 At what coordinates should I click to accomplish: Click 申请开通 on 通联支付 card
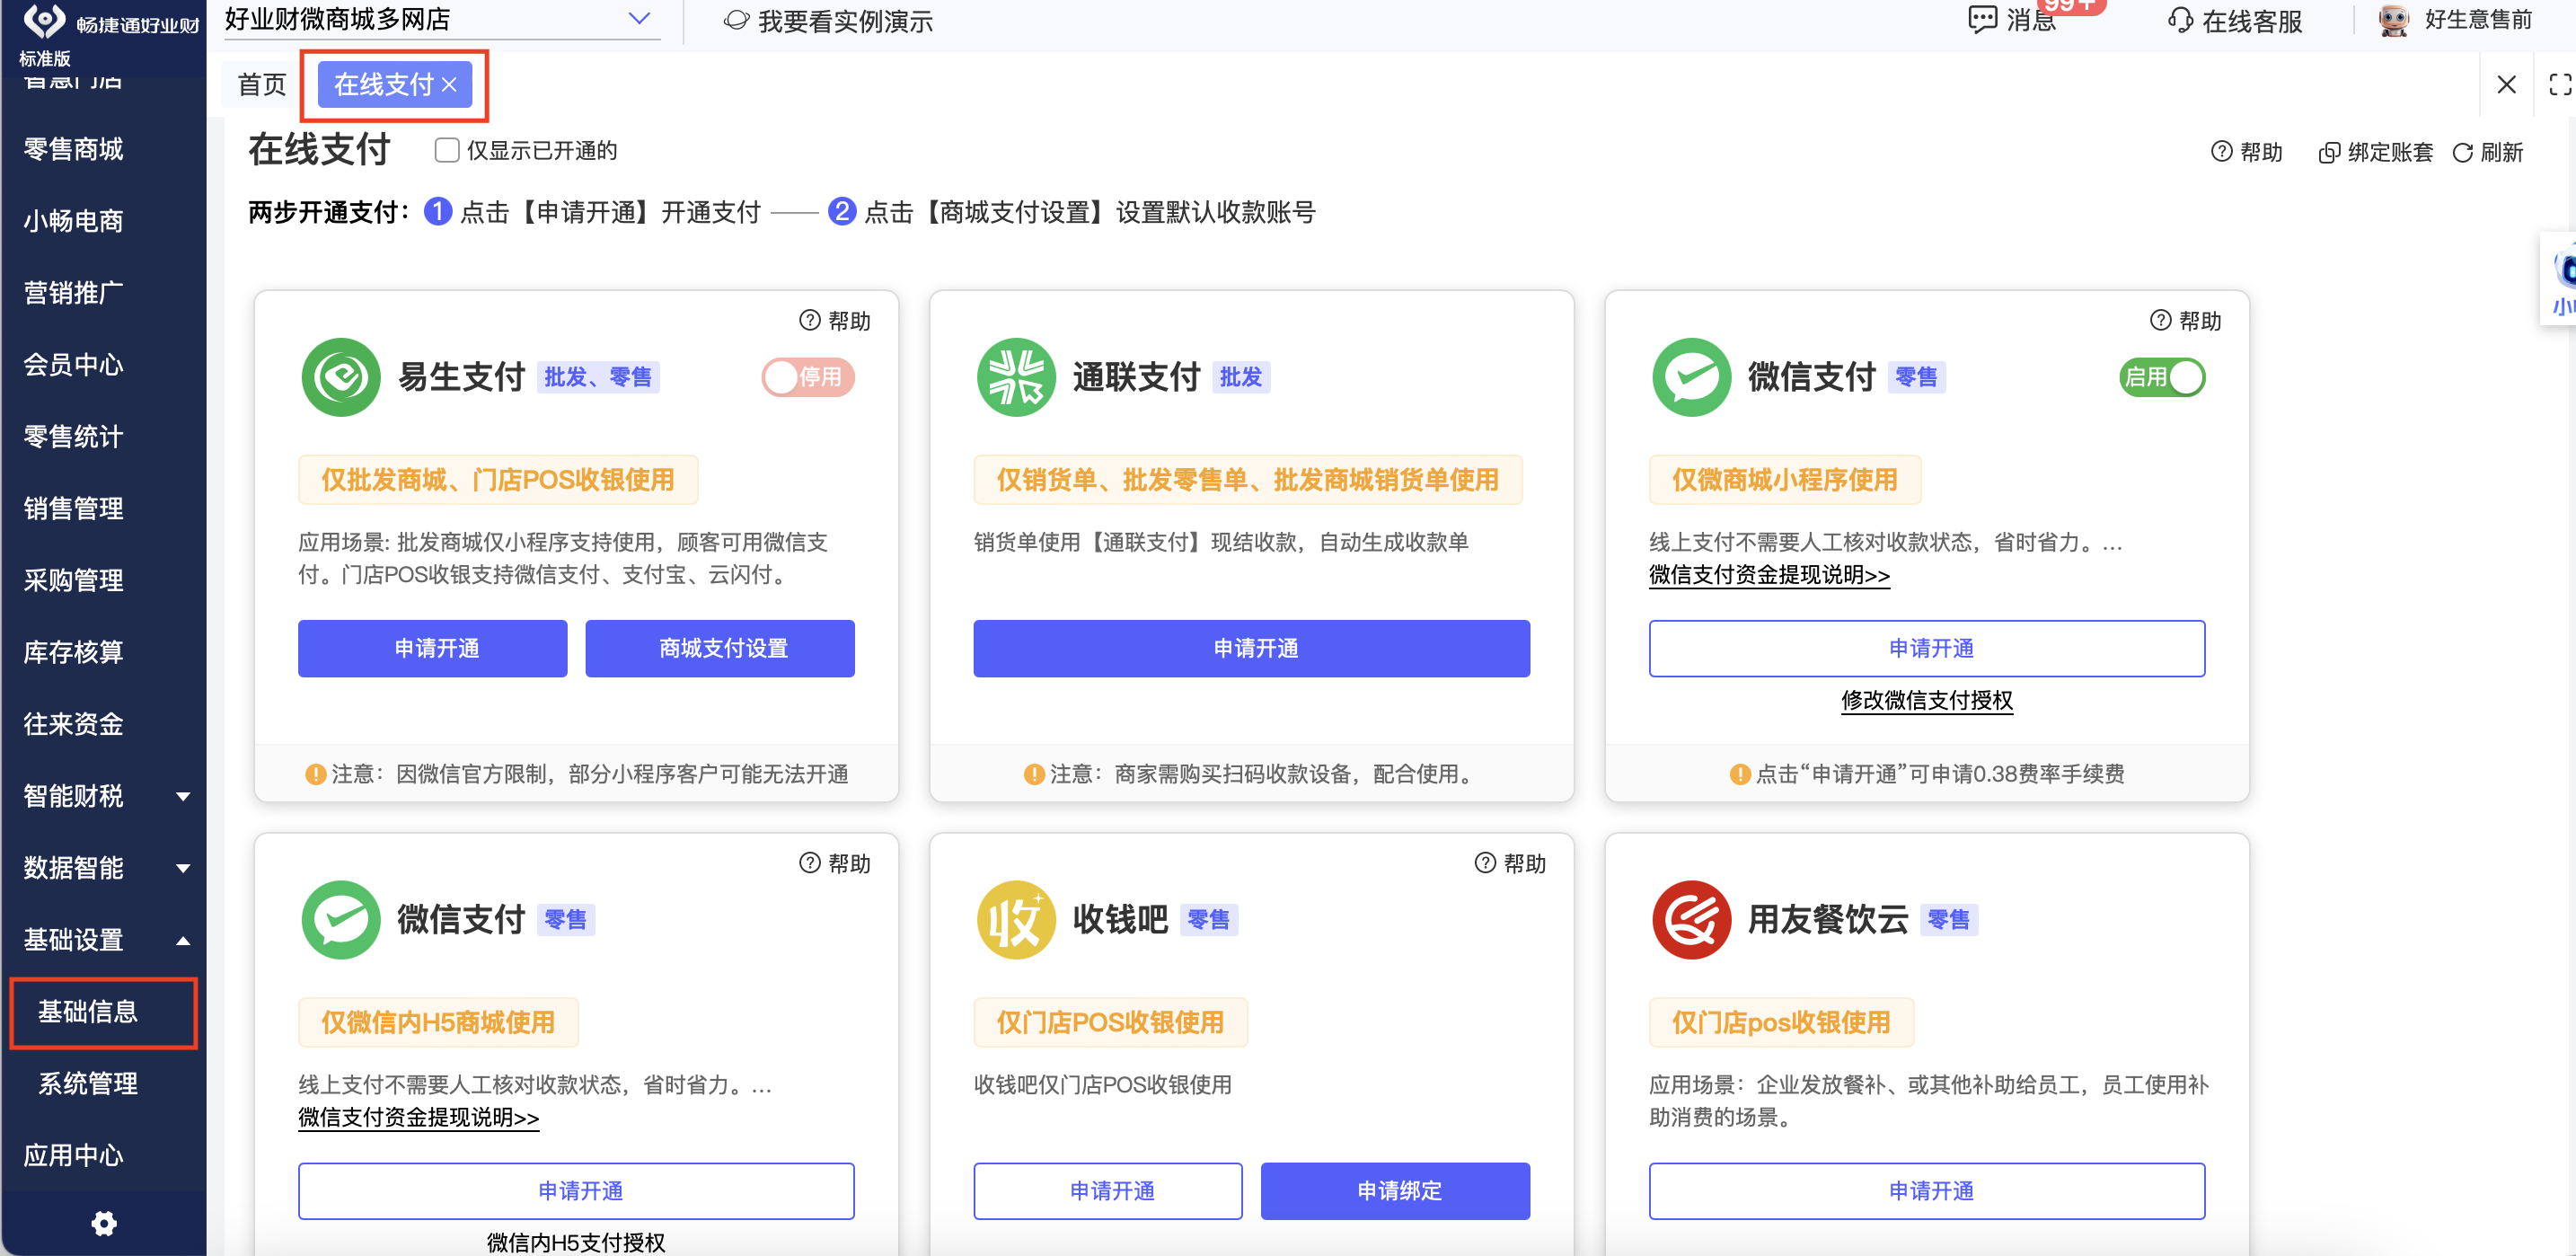[x=1252, y=649]
